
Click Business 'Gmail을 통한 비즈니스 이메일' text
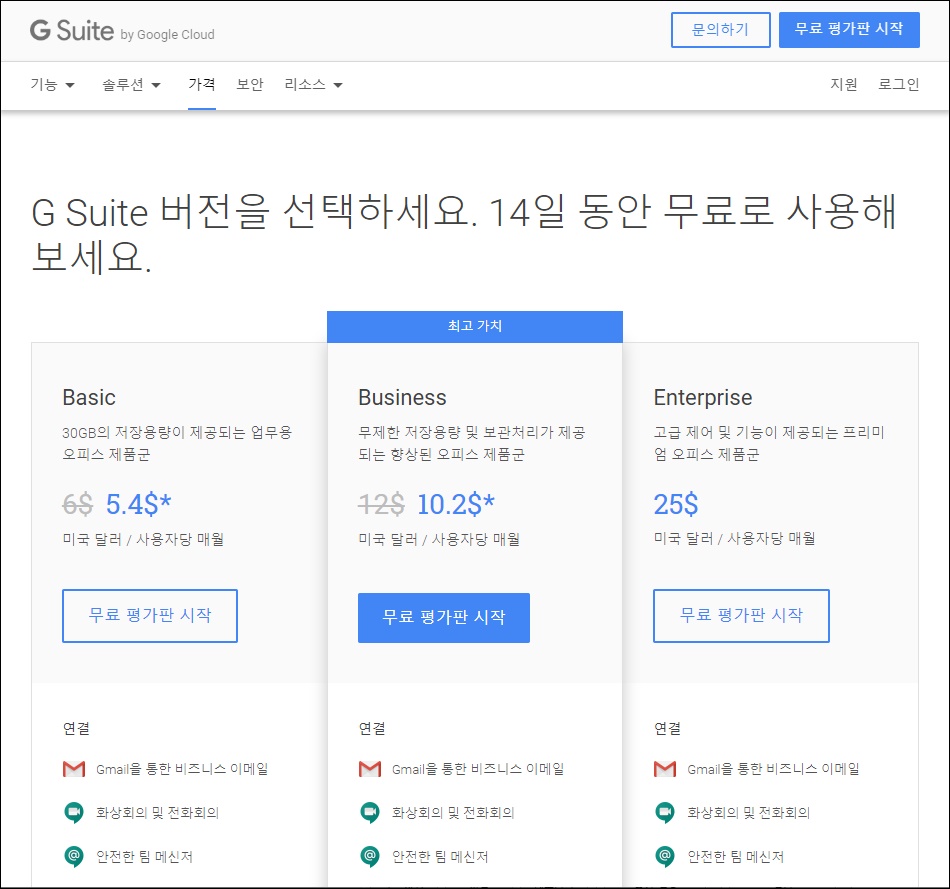(x=478, y=769)
